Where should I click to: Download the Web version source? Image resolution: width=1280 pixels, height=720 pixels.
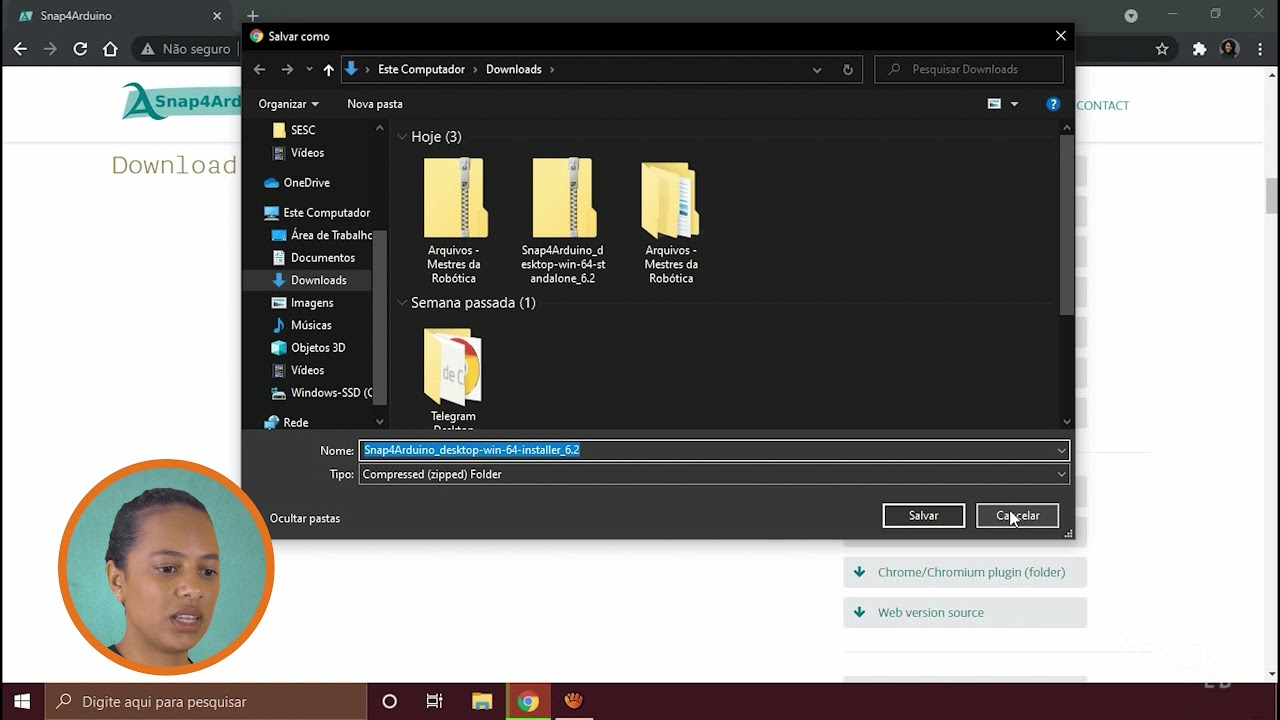click(x=965, y=612)
